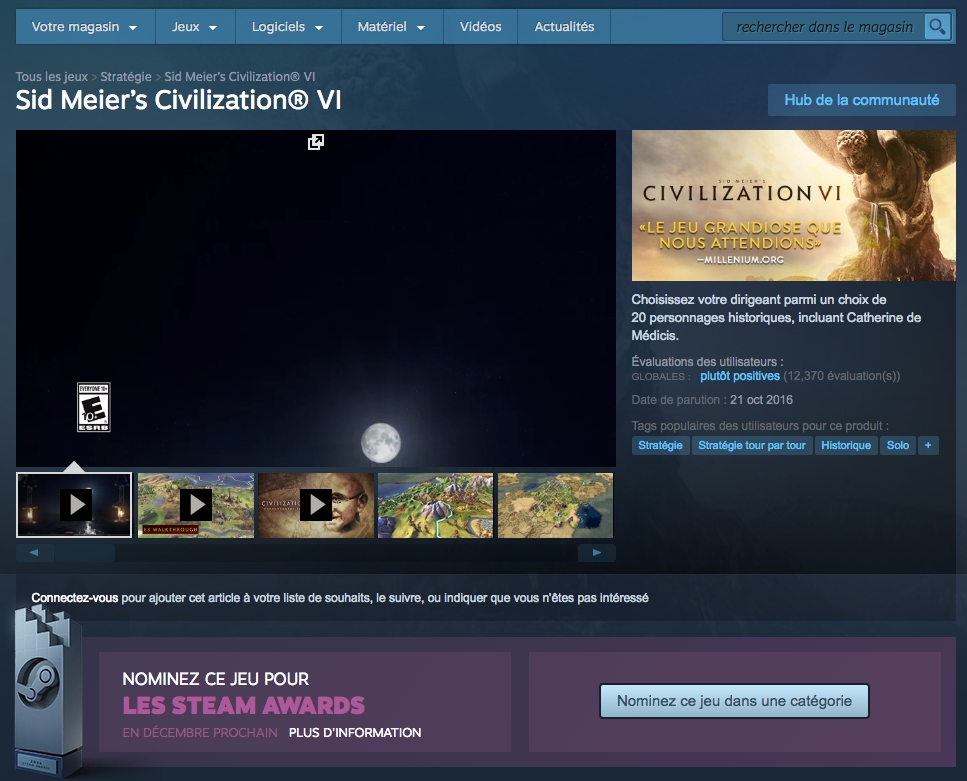Open PLUS D'INFORMATION link

(x=355, y=733)
